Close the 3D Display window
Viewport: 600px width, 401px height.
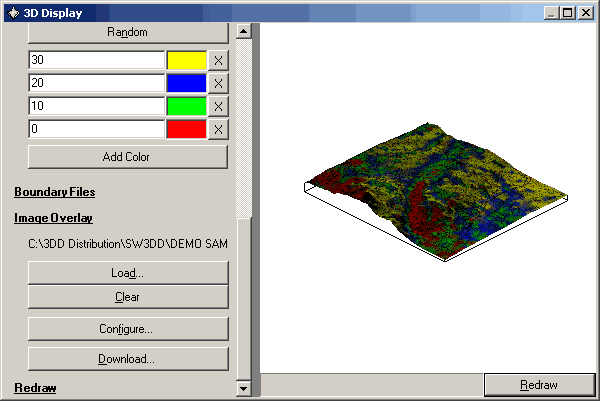coord(586,13)
